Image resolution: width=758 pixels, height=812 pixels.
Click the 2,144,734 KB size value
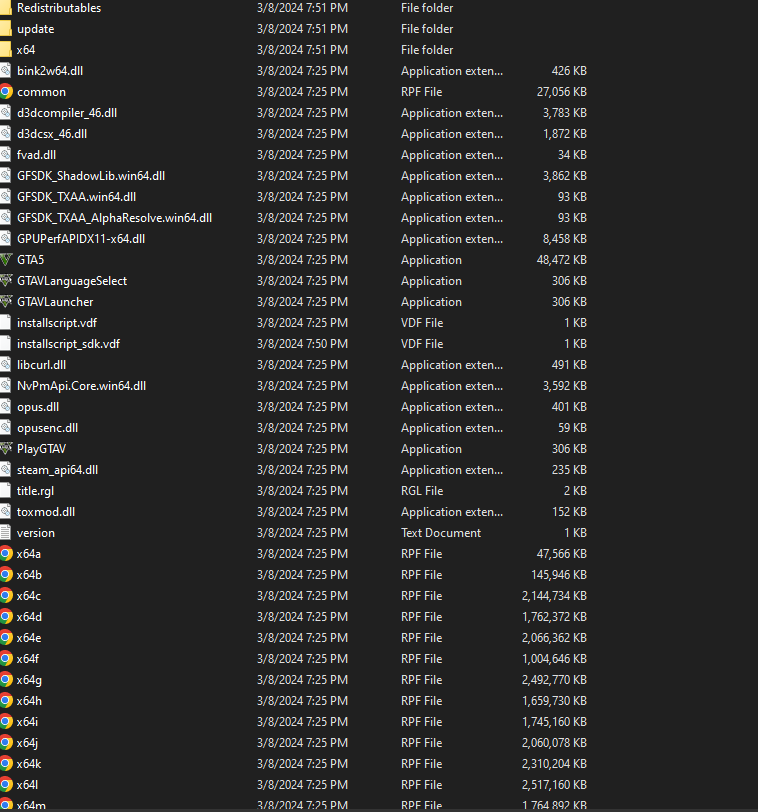coord(555,596)
